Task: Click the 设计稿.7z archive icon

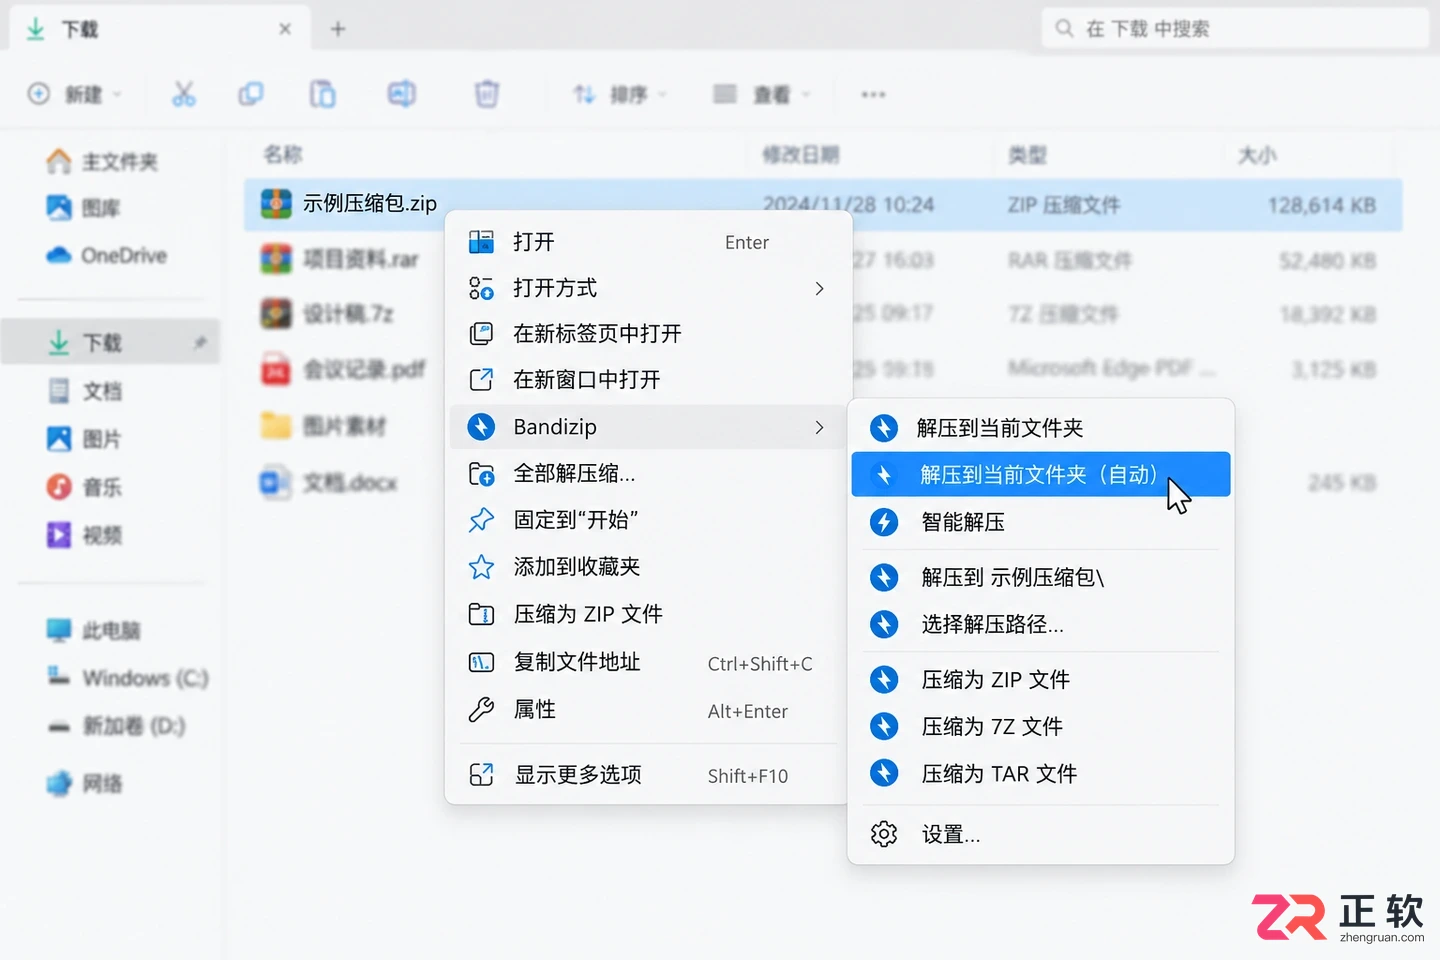Action: coord(276,314)
